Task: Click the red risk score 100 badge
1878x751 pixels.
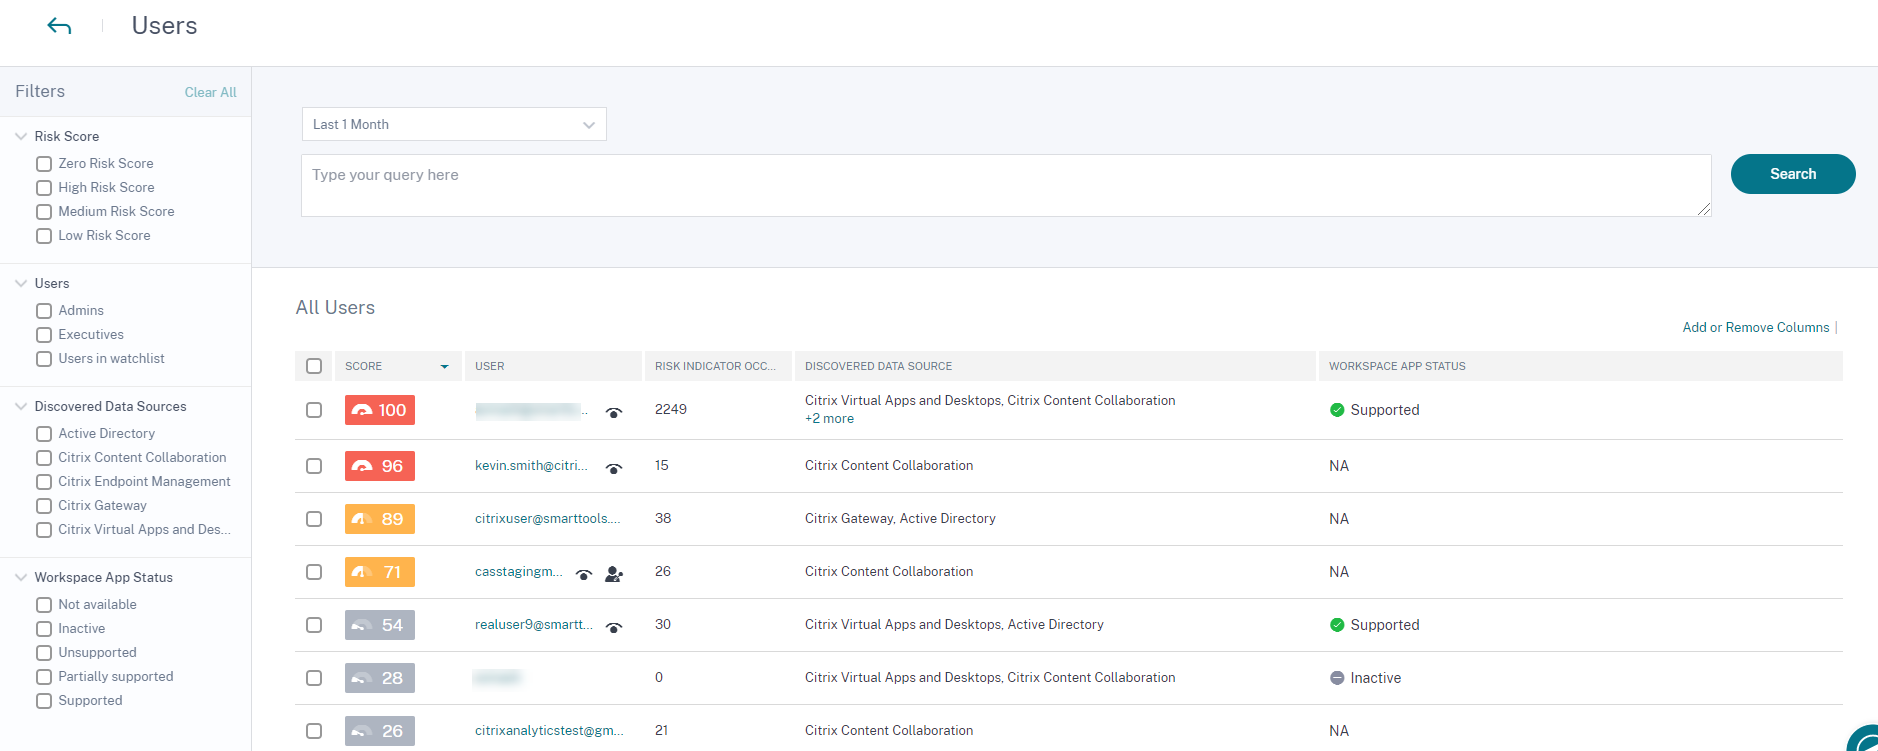Action: tap(380, 410)
